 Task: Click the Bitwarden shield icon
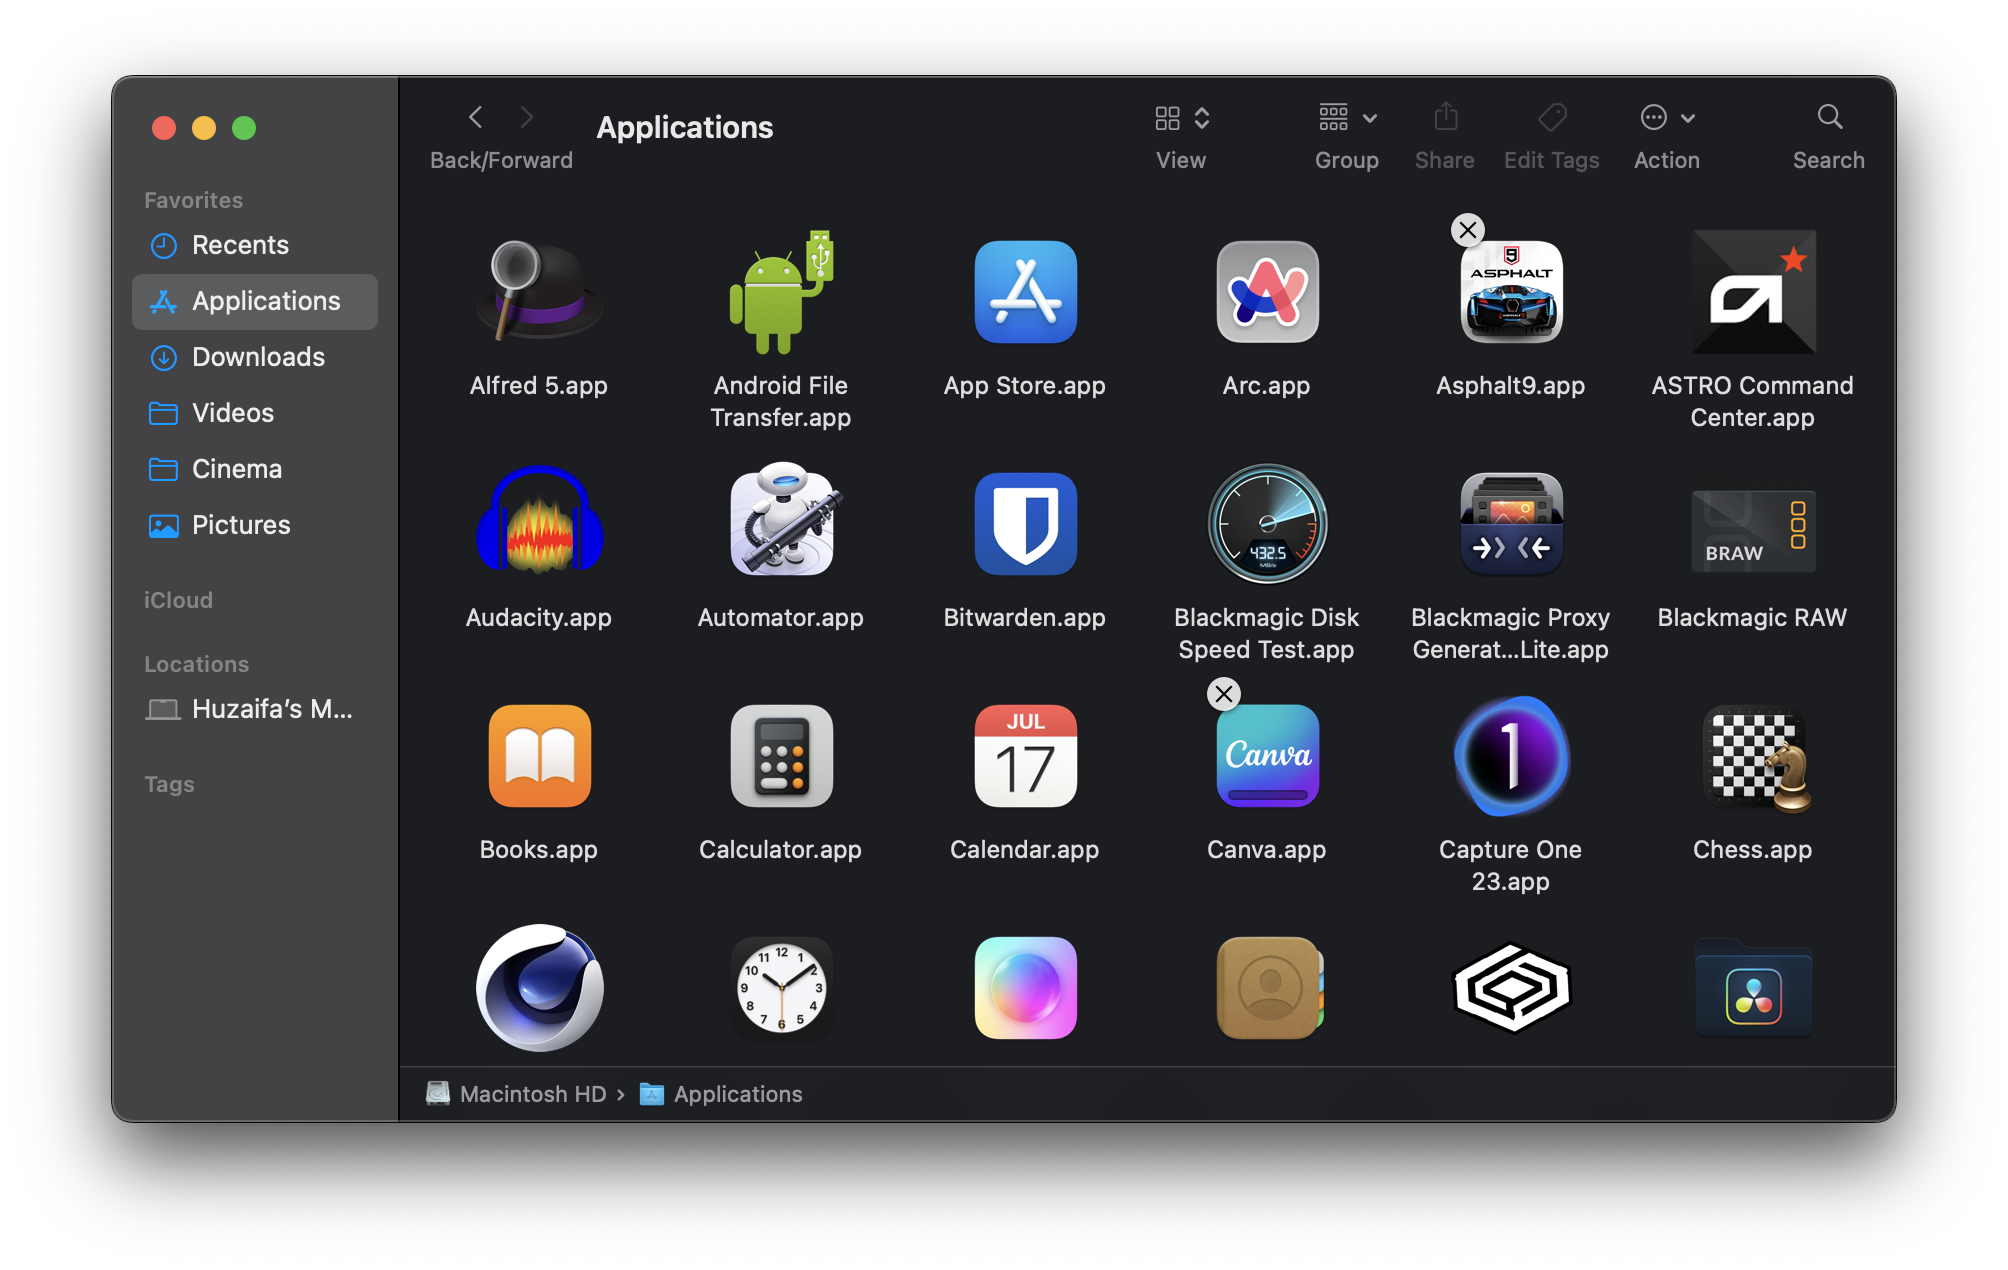point(1025,524)
